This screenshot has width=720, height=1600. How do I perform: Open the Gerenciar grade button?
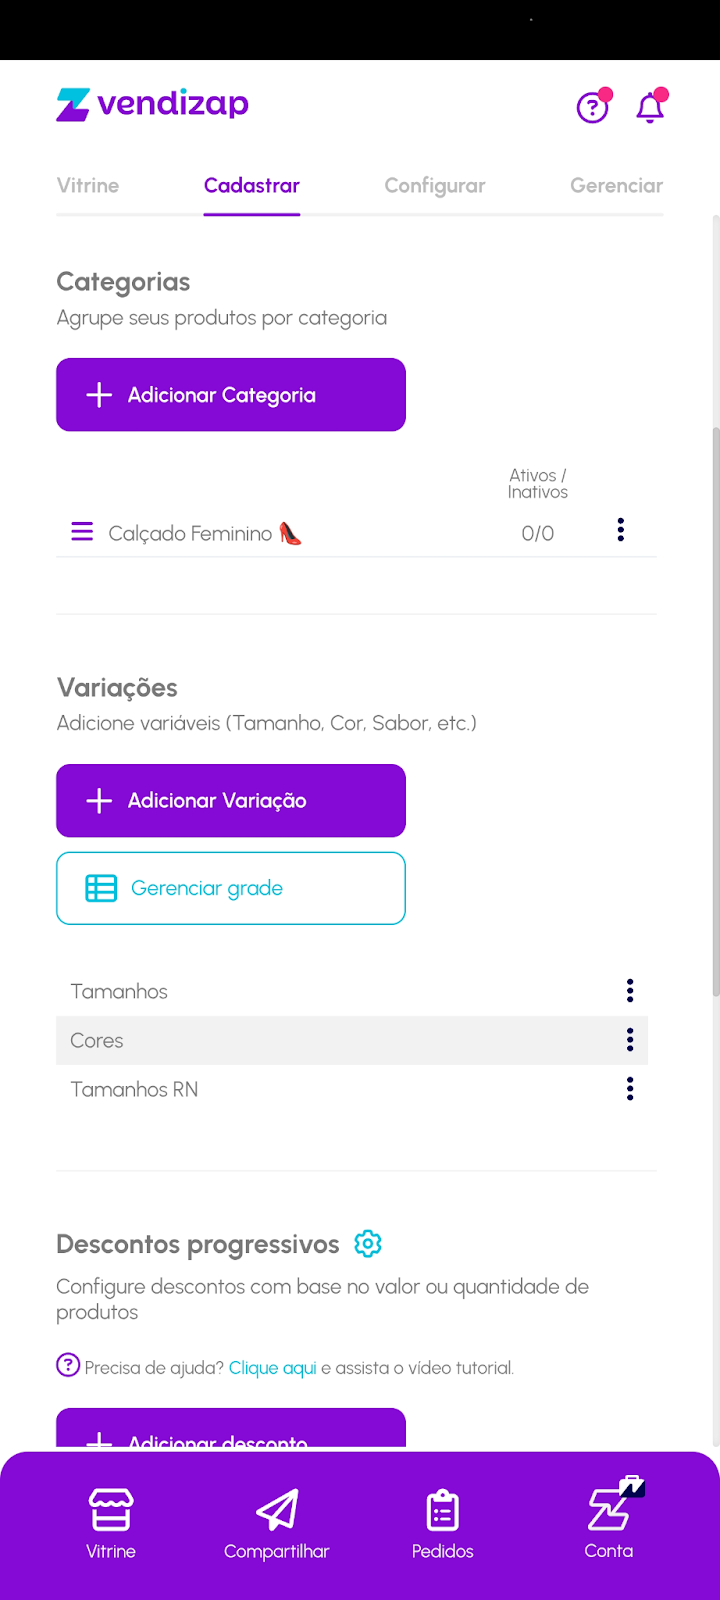click(231, 888)
